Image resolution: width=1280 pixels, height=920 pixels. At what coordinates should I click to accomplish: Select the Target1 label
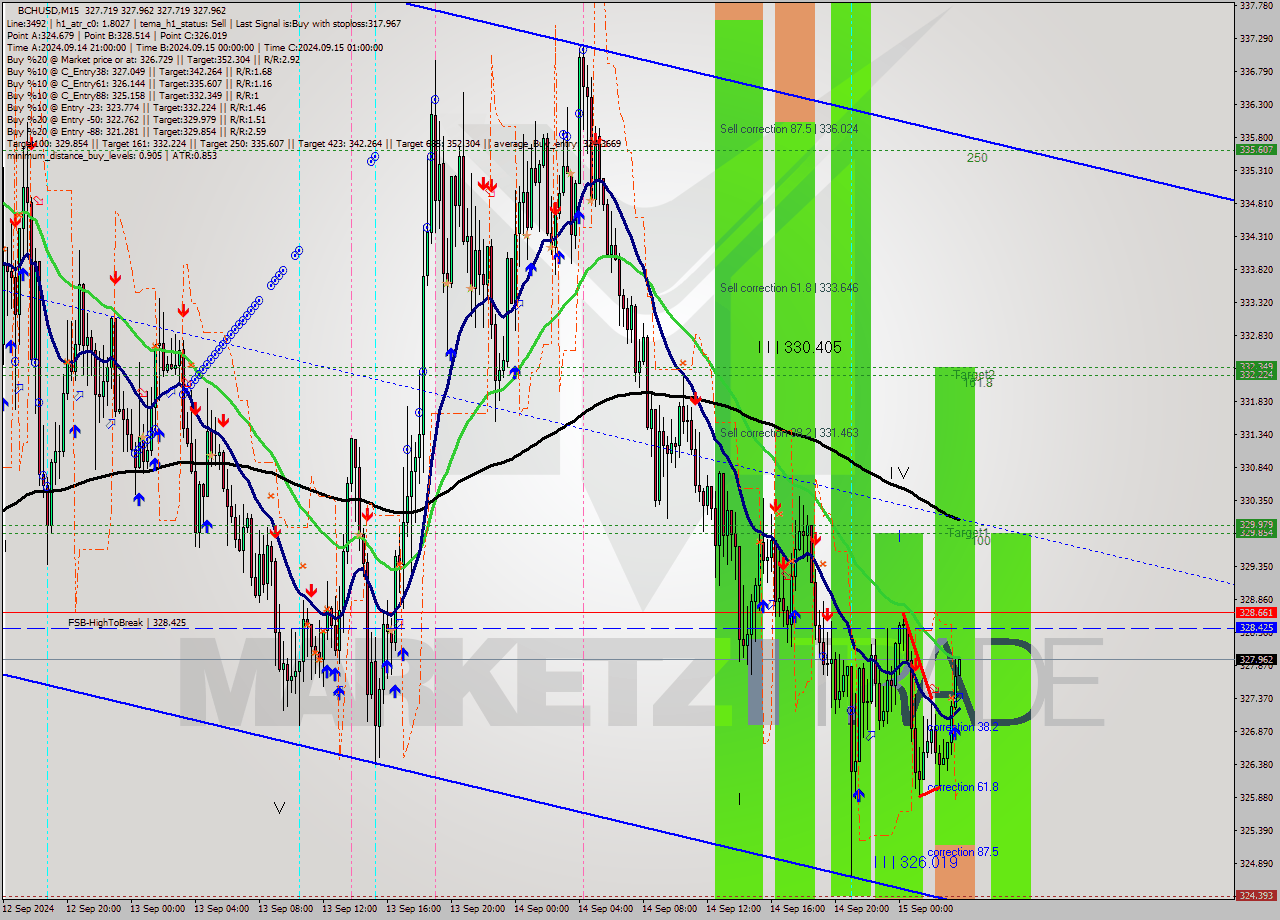pos(966,532)
